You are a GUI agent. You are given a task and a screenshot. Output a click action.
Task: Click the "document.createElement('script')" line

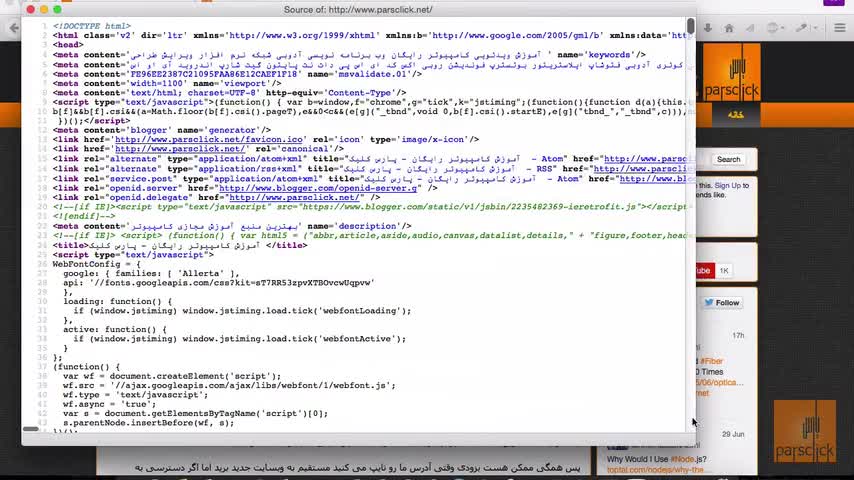(x=172, y=376)
